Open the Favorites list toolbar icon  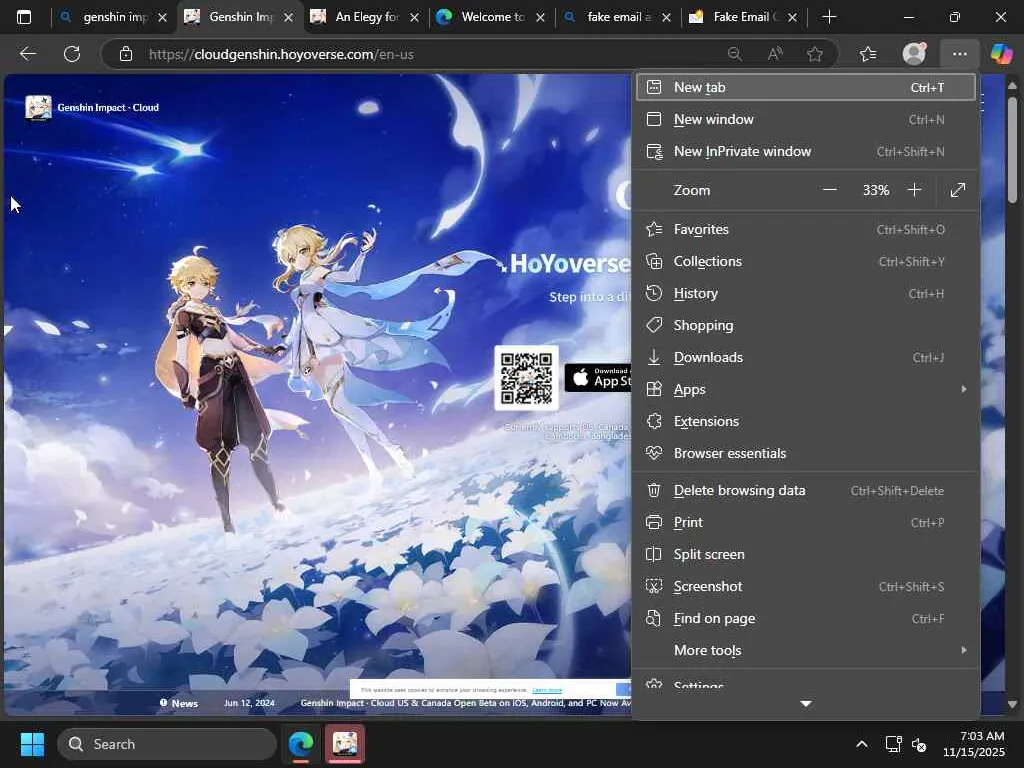[x=868, y=54]
